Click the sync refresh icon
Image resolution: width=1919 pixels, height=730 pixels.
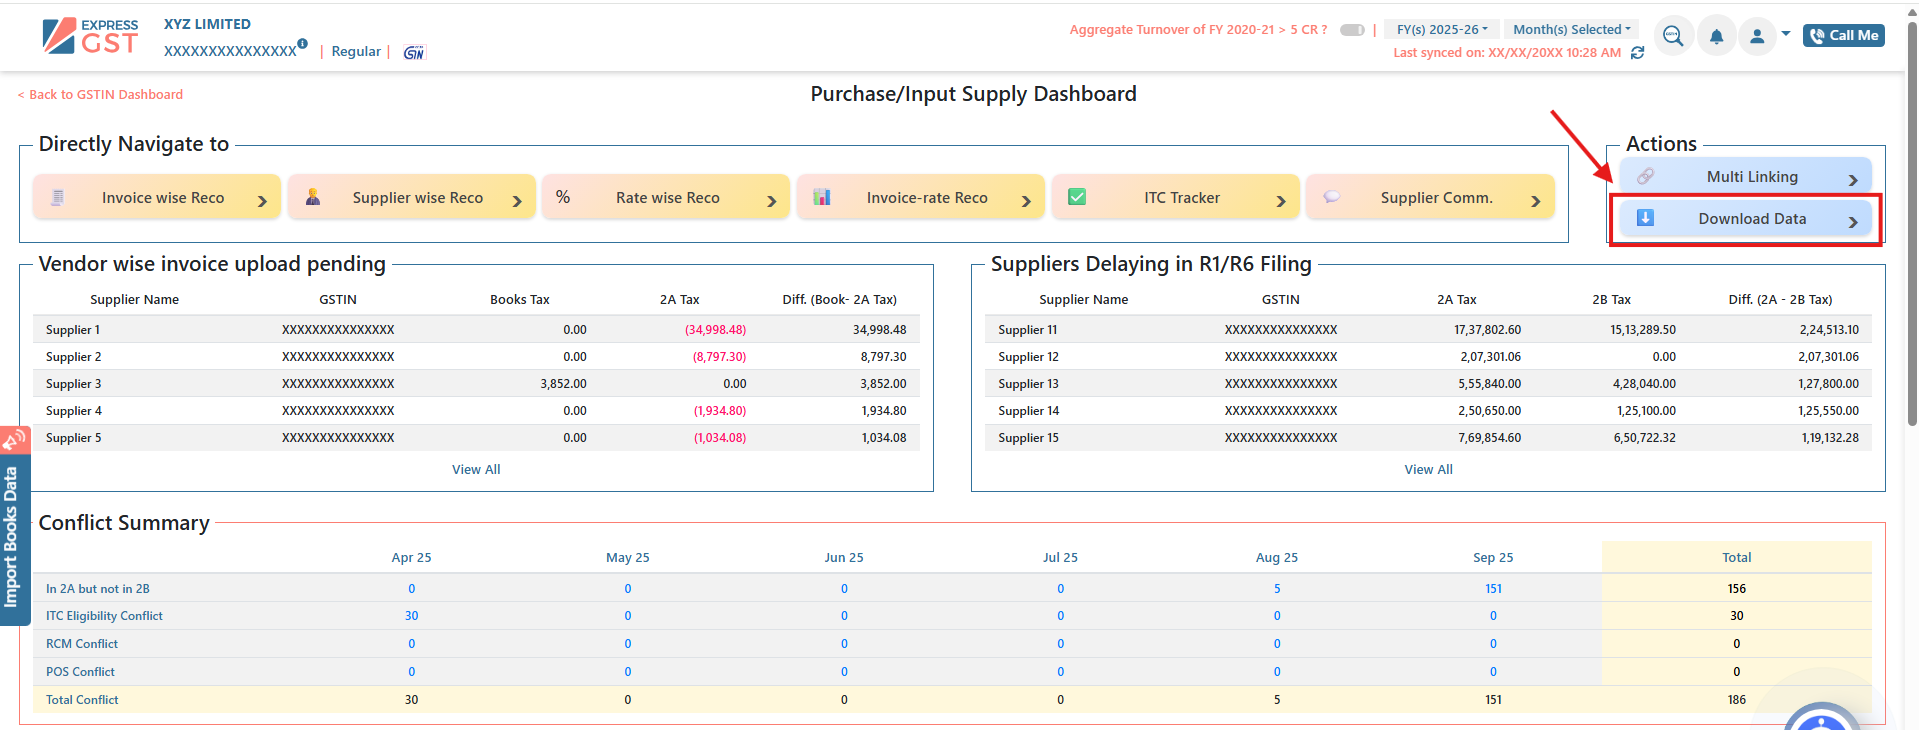coord(1637,53)
